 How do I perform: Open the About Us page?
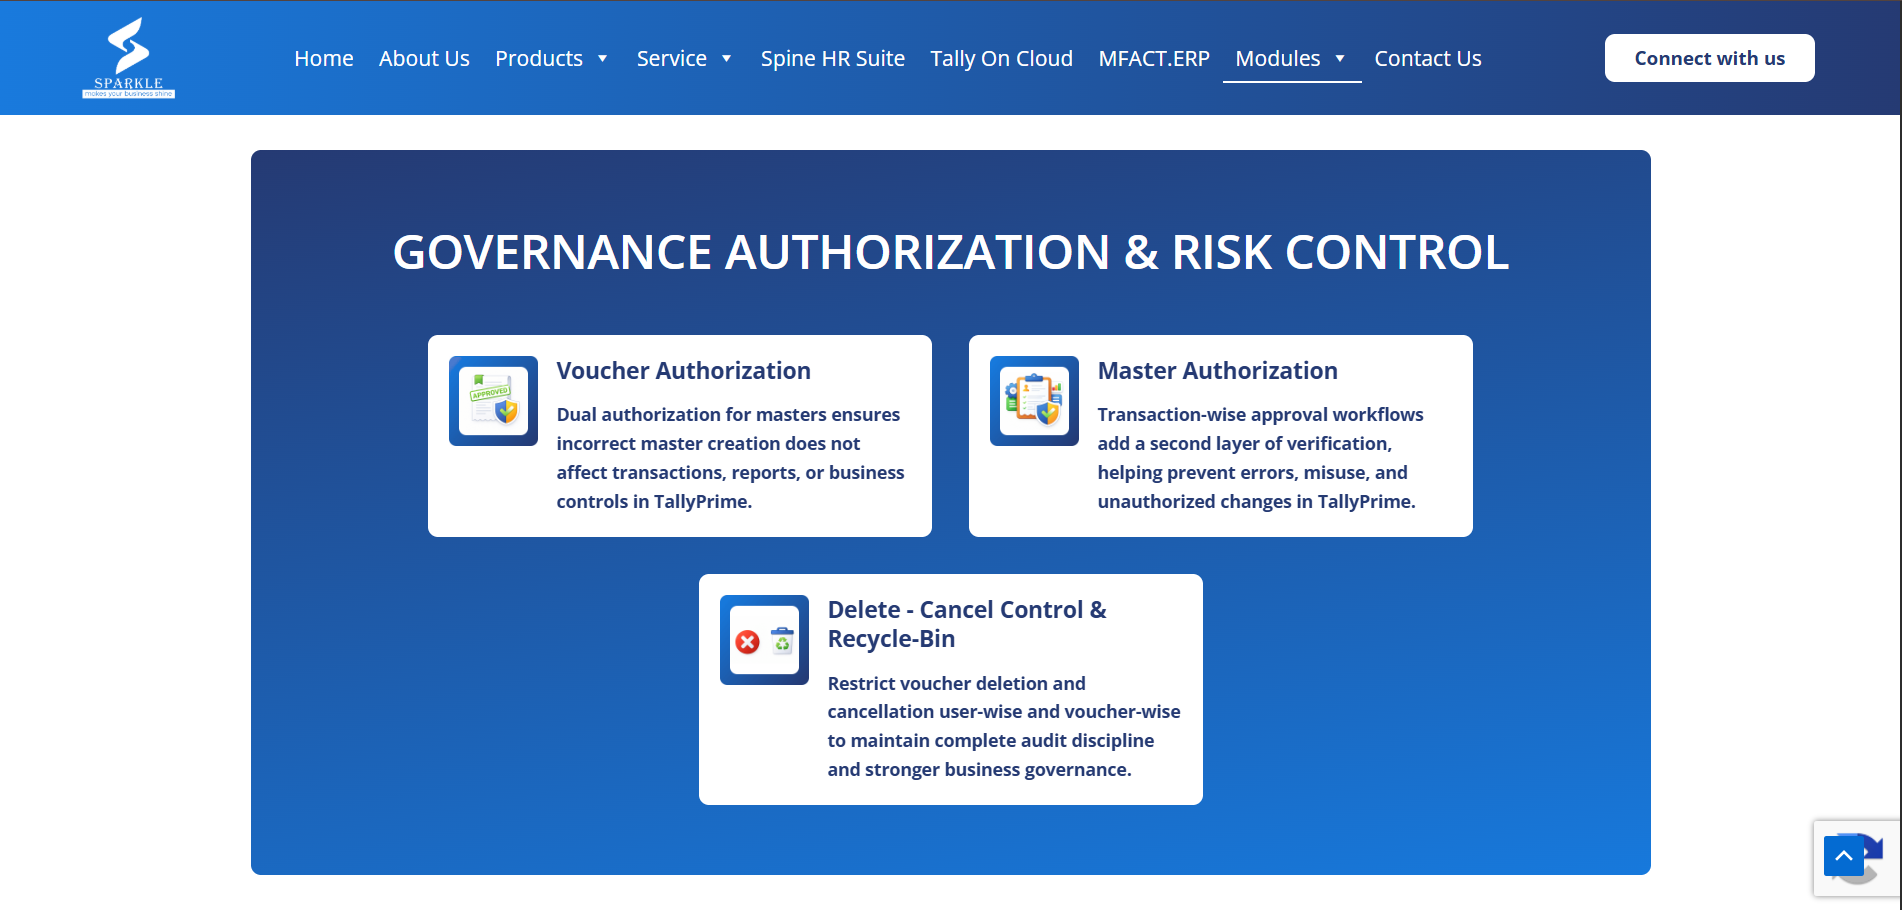[x=424, y=58]
